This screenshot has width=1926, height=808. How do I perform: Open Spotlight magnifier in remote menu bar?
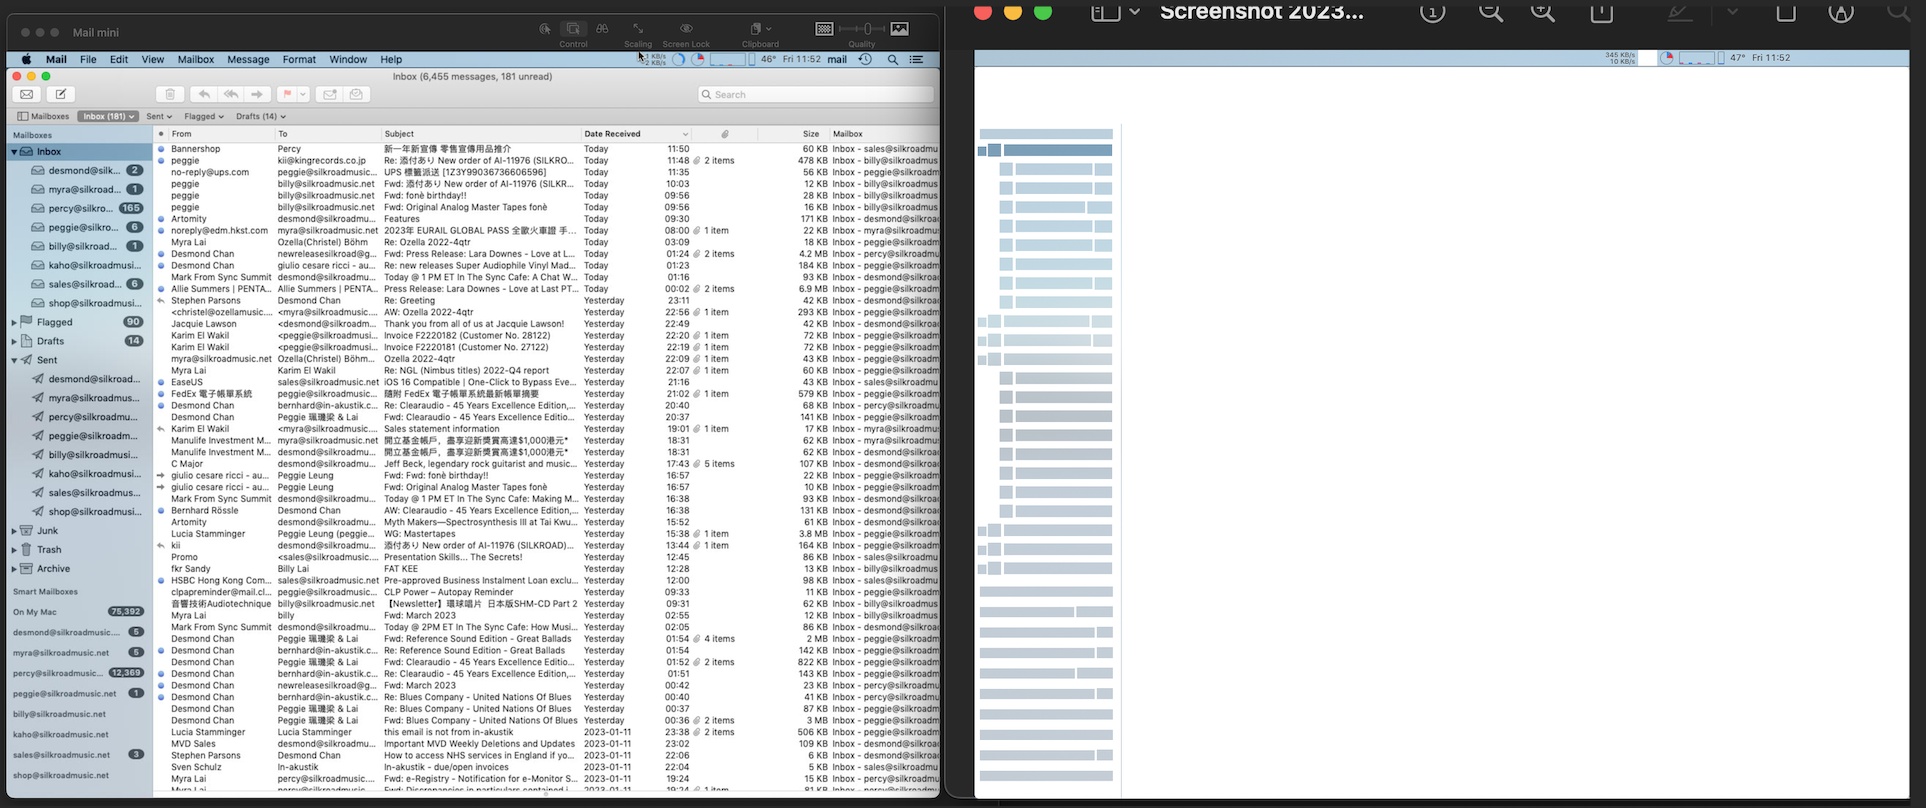pyautogui.click(x=893, y=59)
